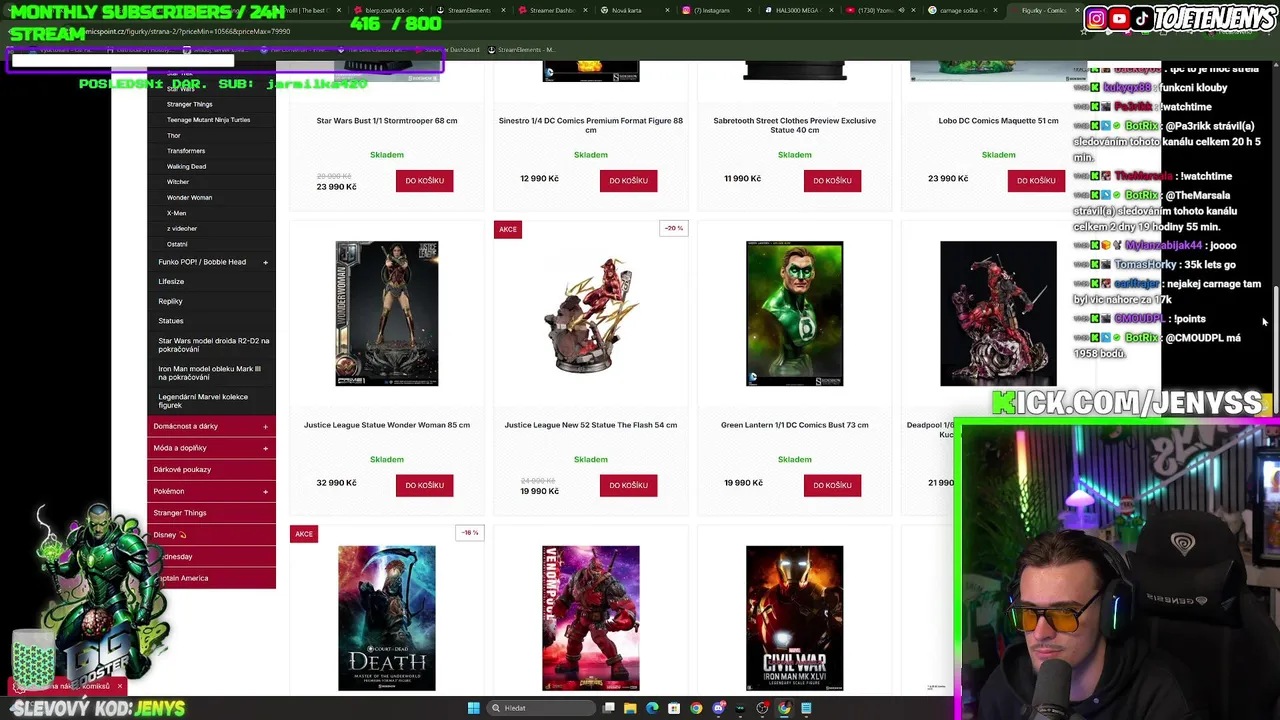This screenshot has height=720, width=1280.
Task: Open The Flash statue product image
Action: pyautogui.click(x=591, y=315)
